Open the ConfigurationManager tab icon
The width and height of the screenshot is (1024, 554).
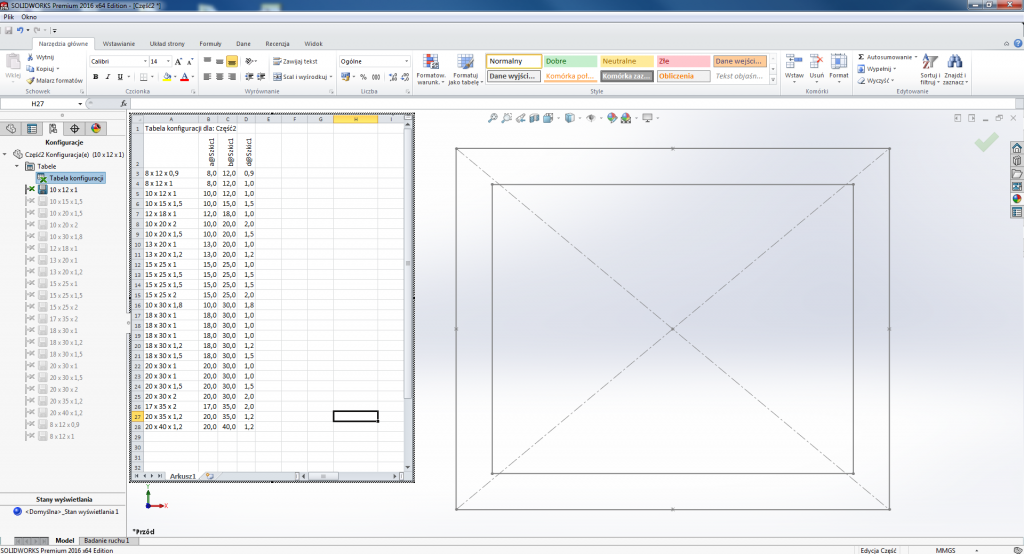point(53,128)
